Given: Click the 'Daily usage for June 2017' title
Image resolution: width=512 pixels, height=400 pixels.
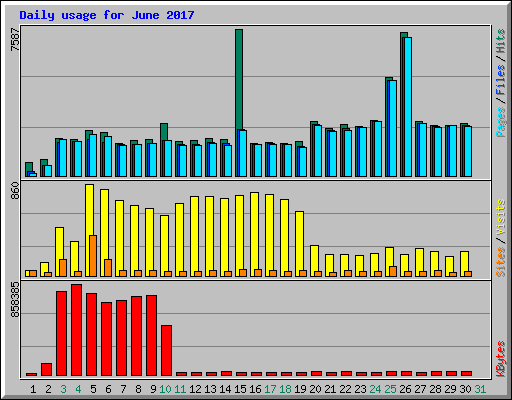Looking at the screenshot, I should click(107, 15).
